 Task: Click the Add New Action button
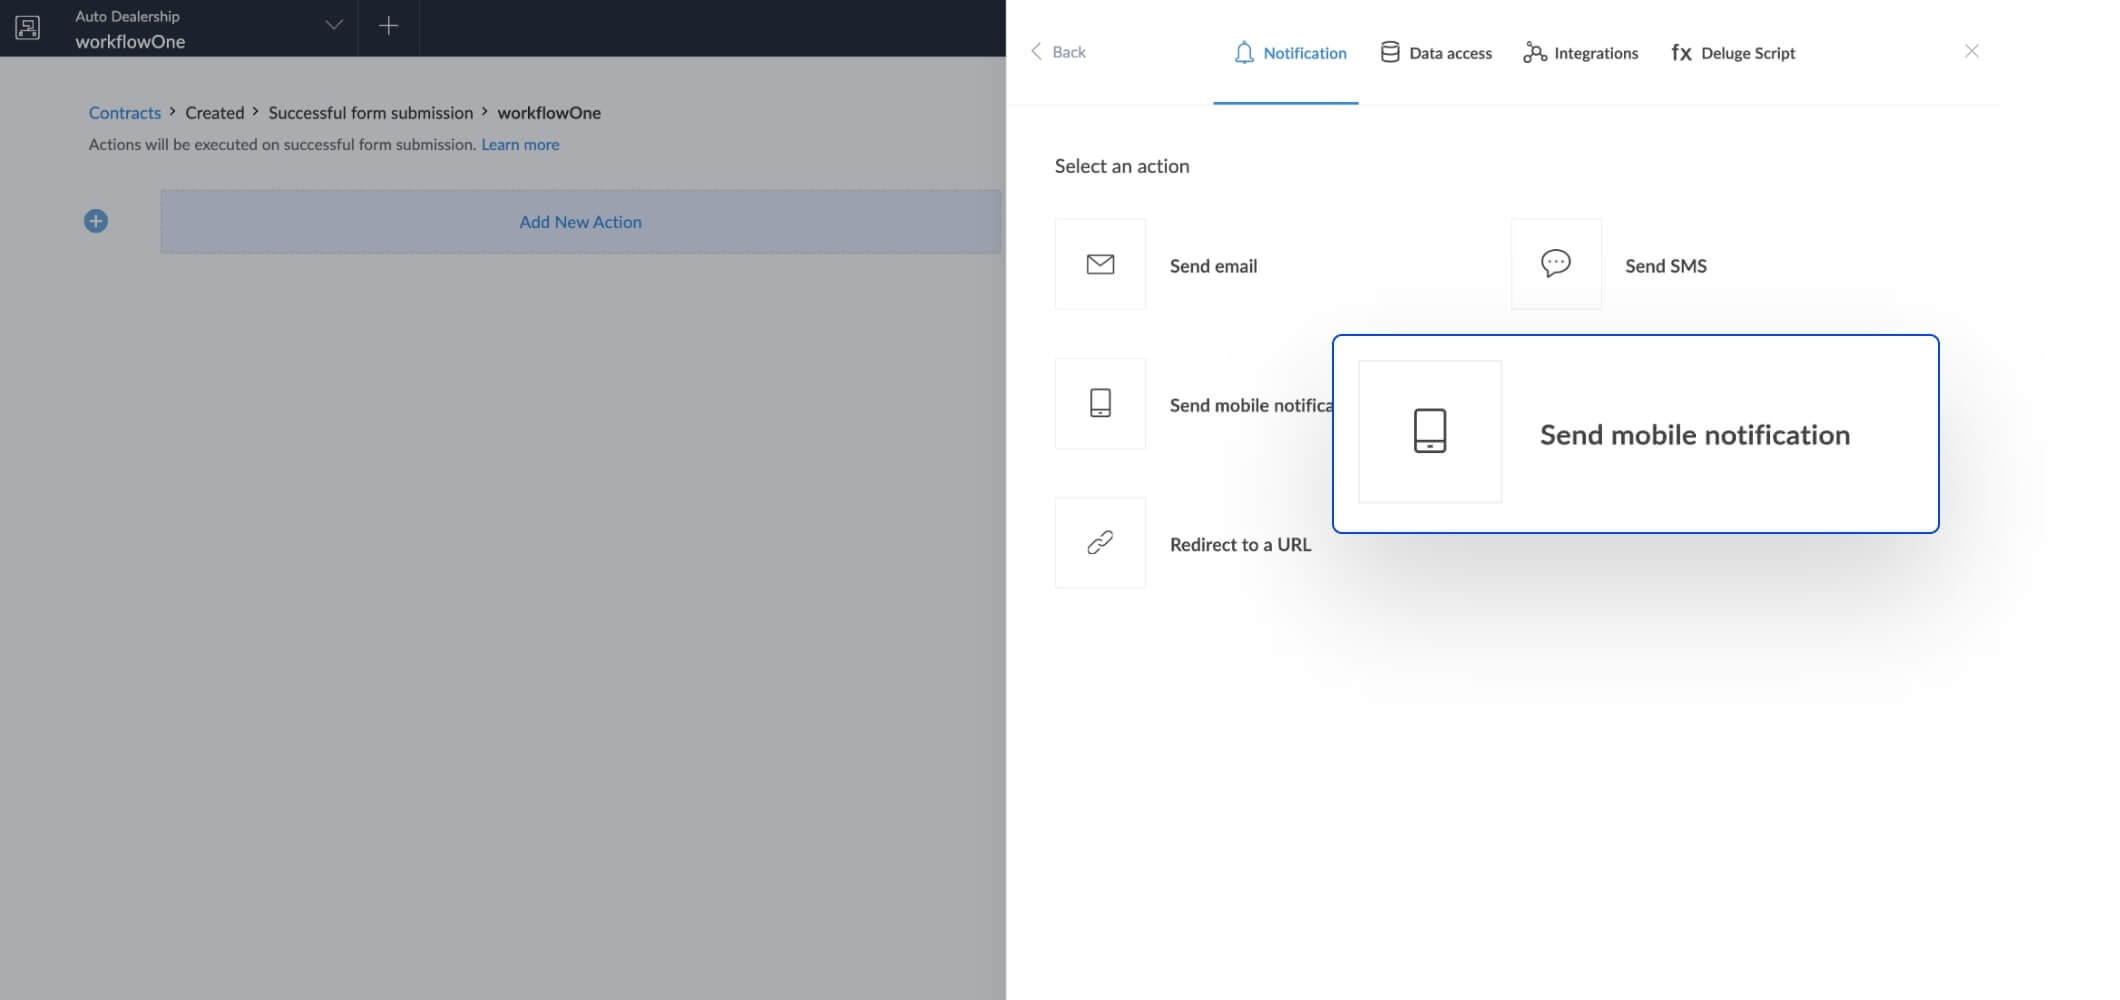pyautogui.click(x=580, y=222)
